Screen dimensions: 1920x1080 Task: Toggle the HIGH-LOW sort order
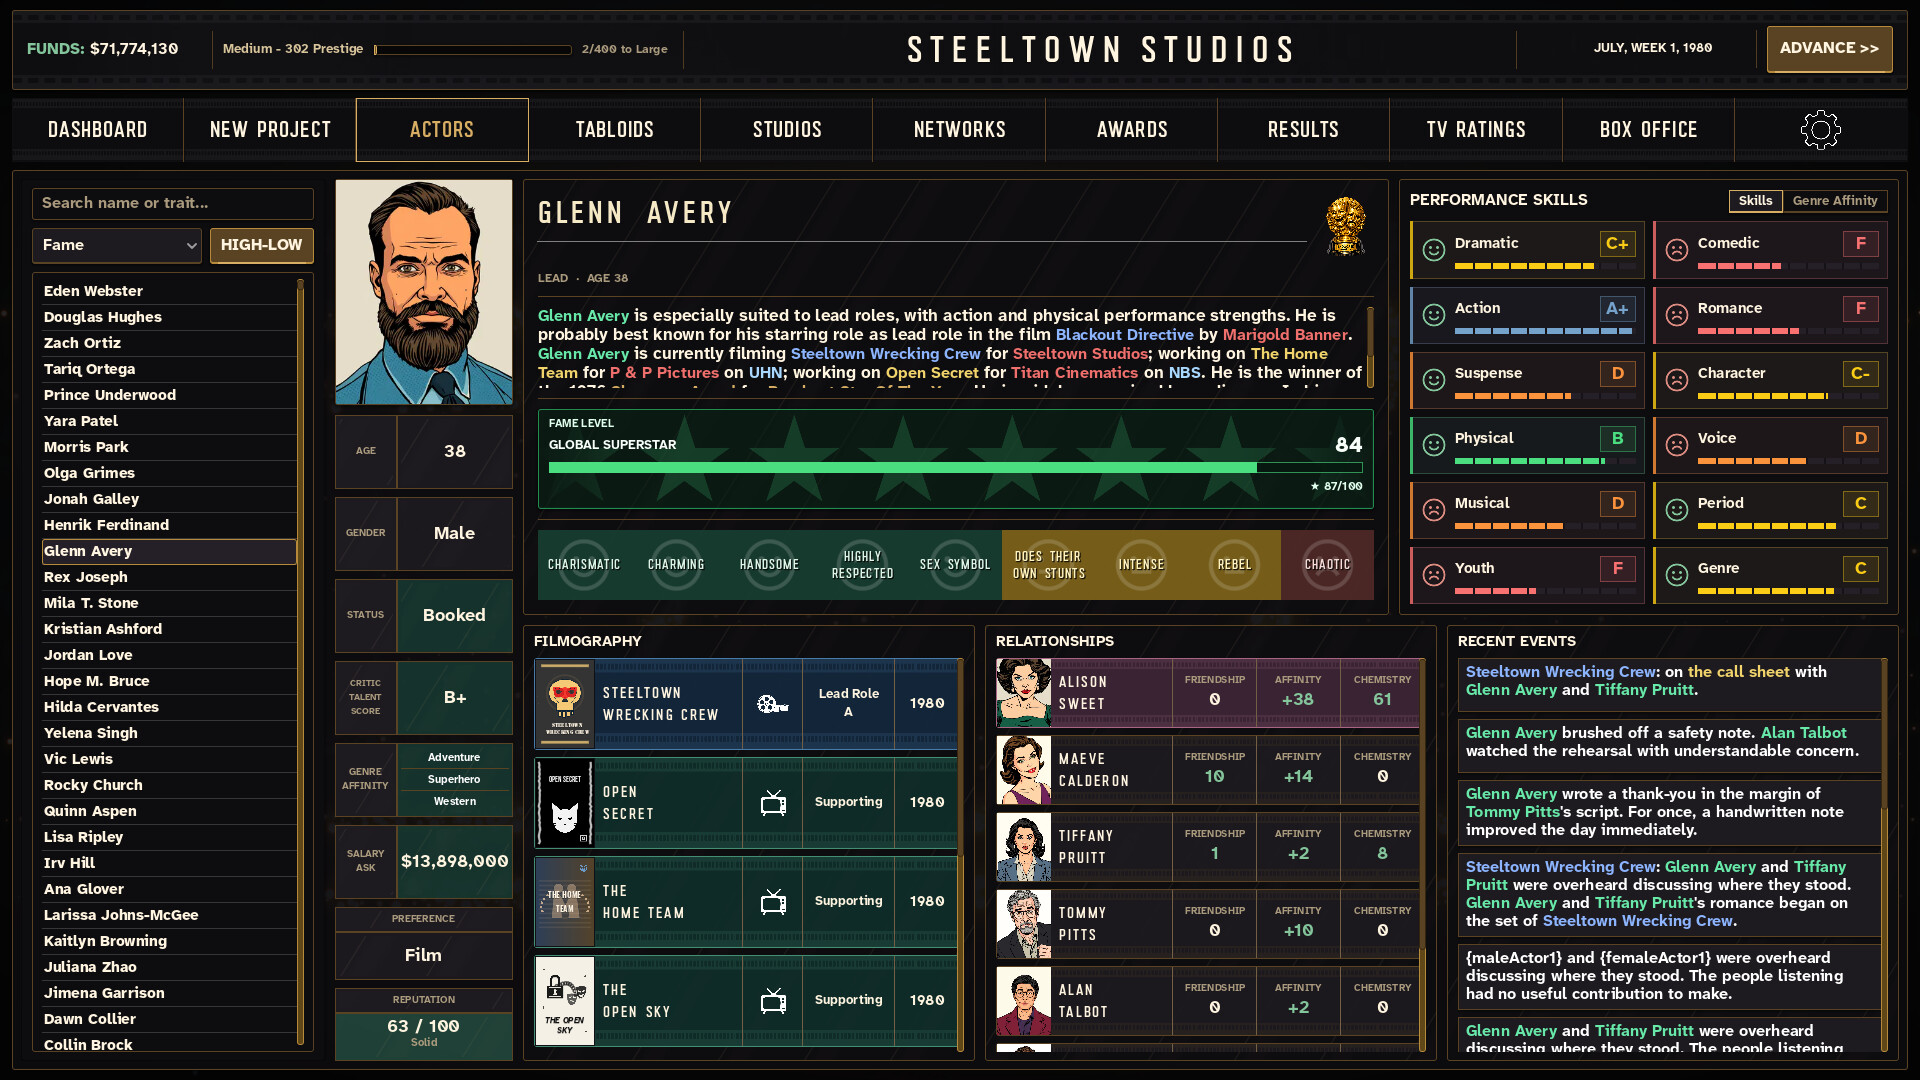(261, 245)
